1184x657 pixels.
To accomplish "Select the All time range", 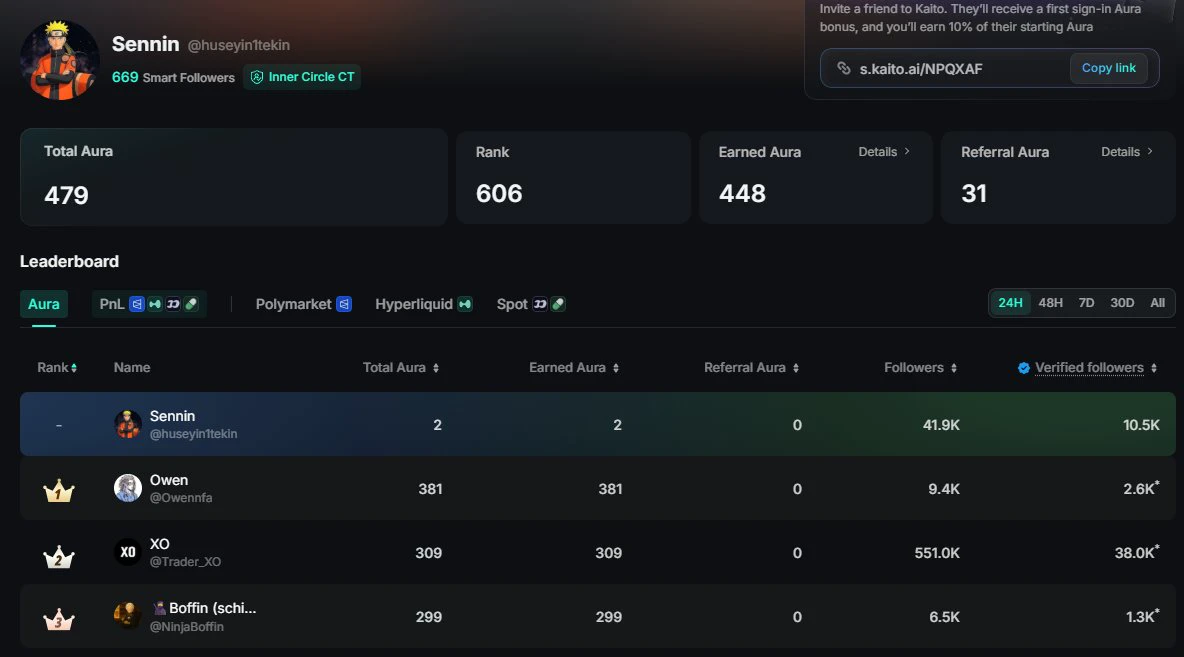I will pyautogui.click(x=1158, y=303).
